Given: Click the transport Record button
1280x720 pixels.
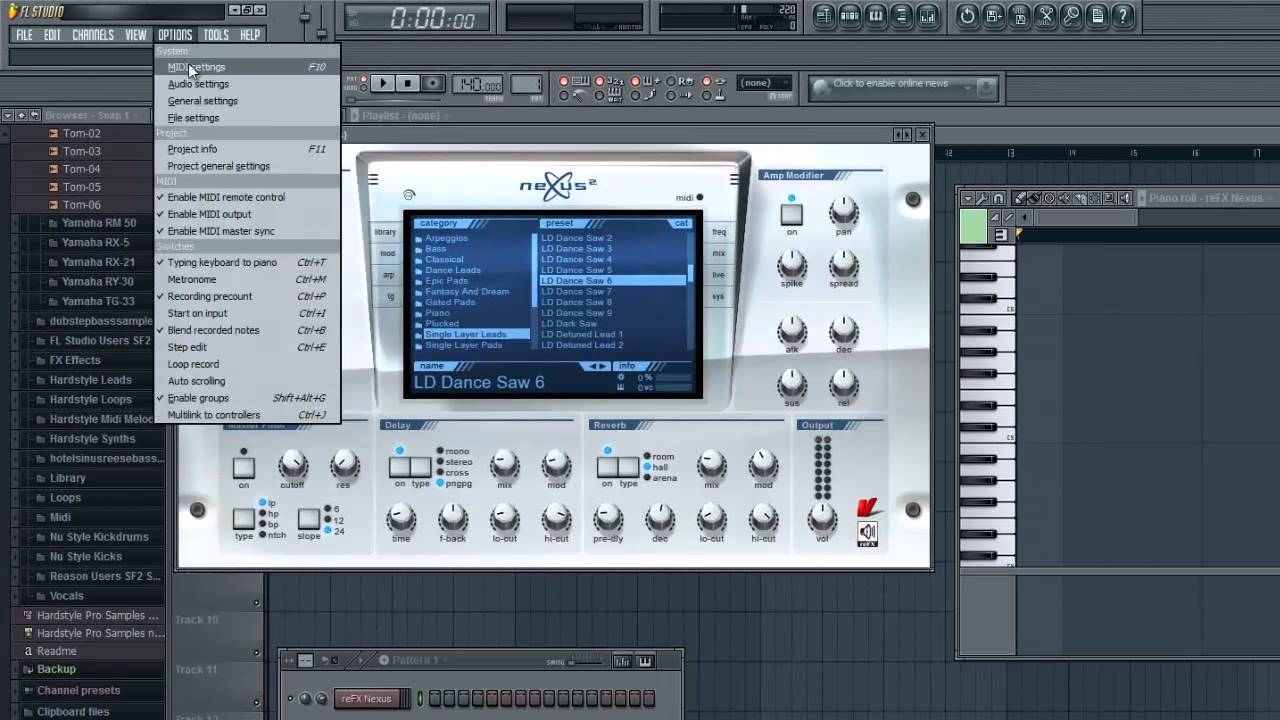Looking at the screenshot, I should click(432, 84).
